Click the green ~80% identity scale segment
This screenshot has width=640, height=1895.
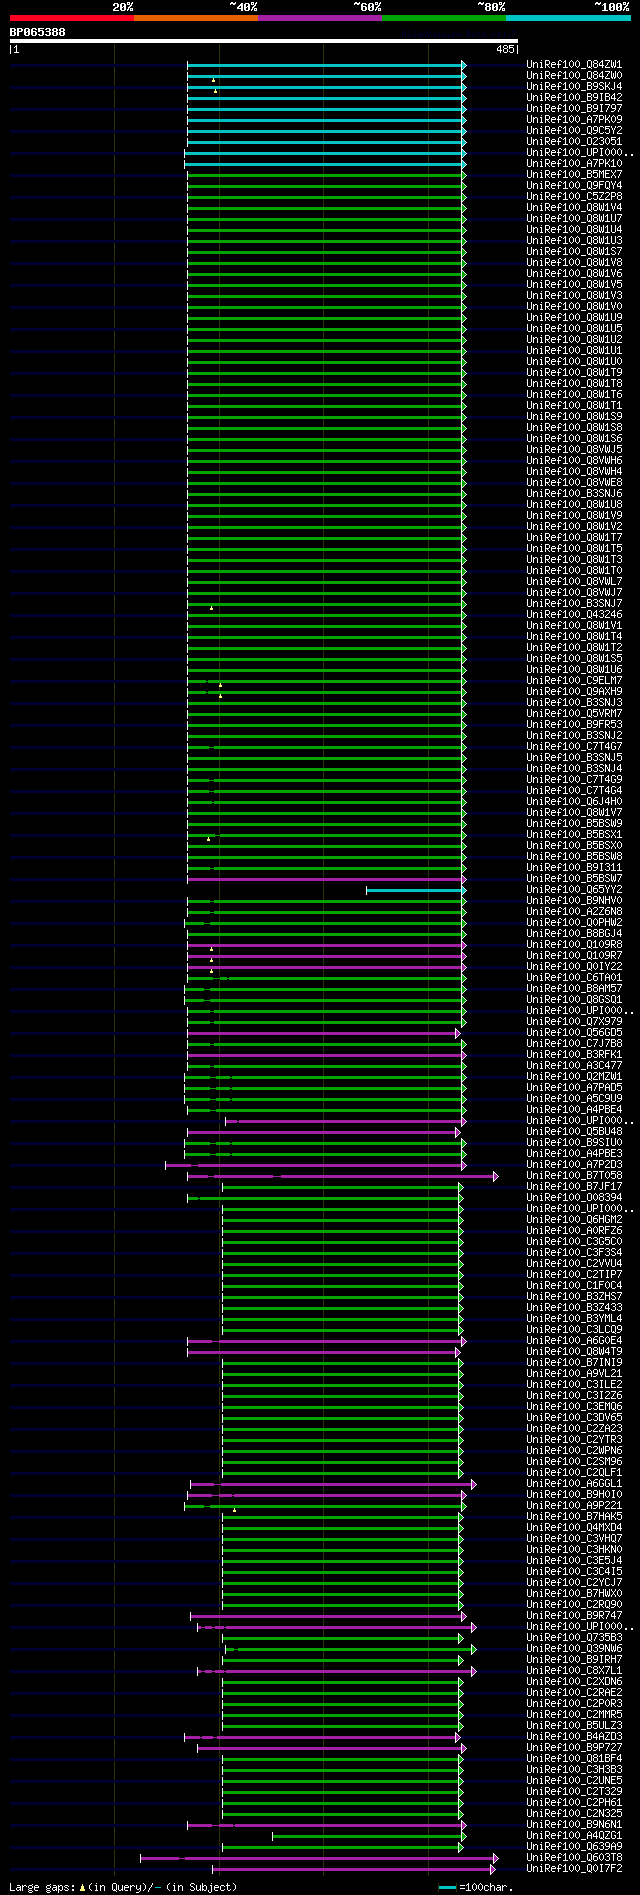444,18
